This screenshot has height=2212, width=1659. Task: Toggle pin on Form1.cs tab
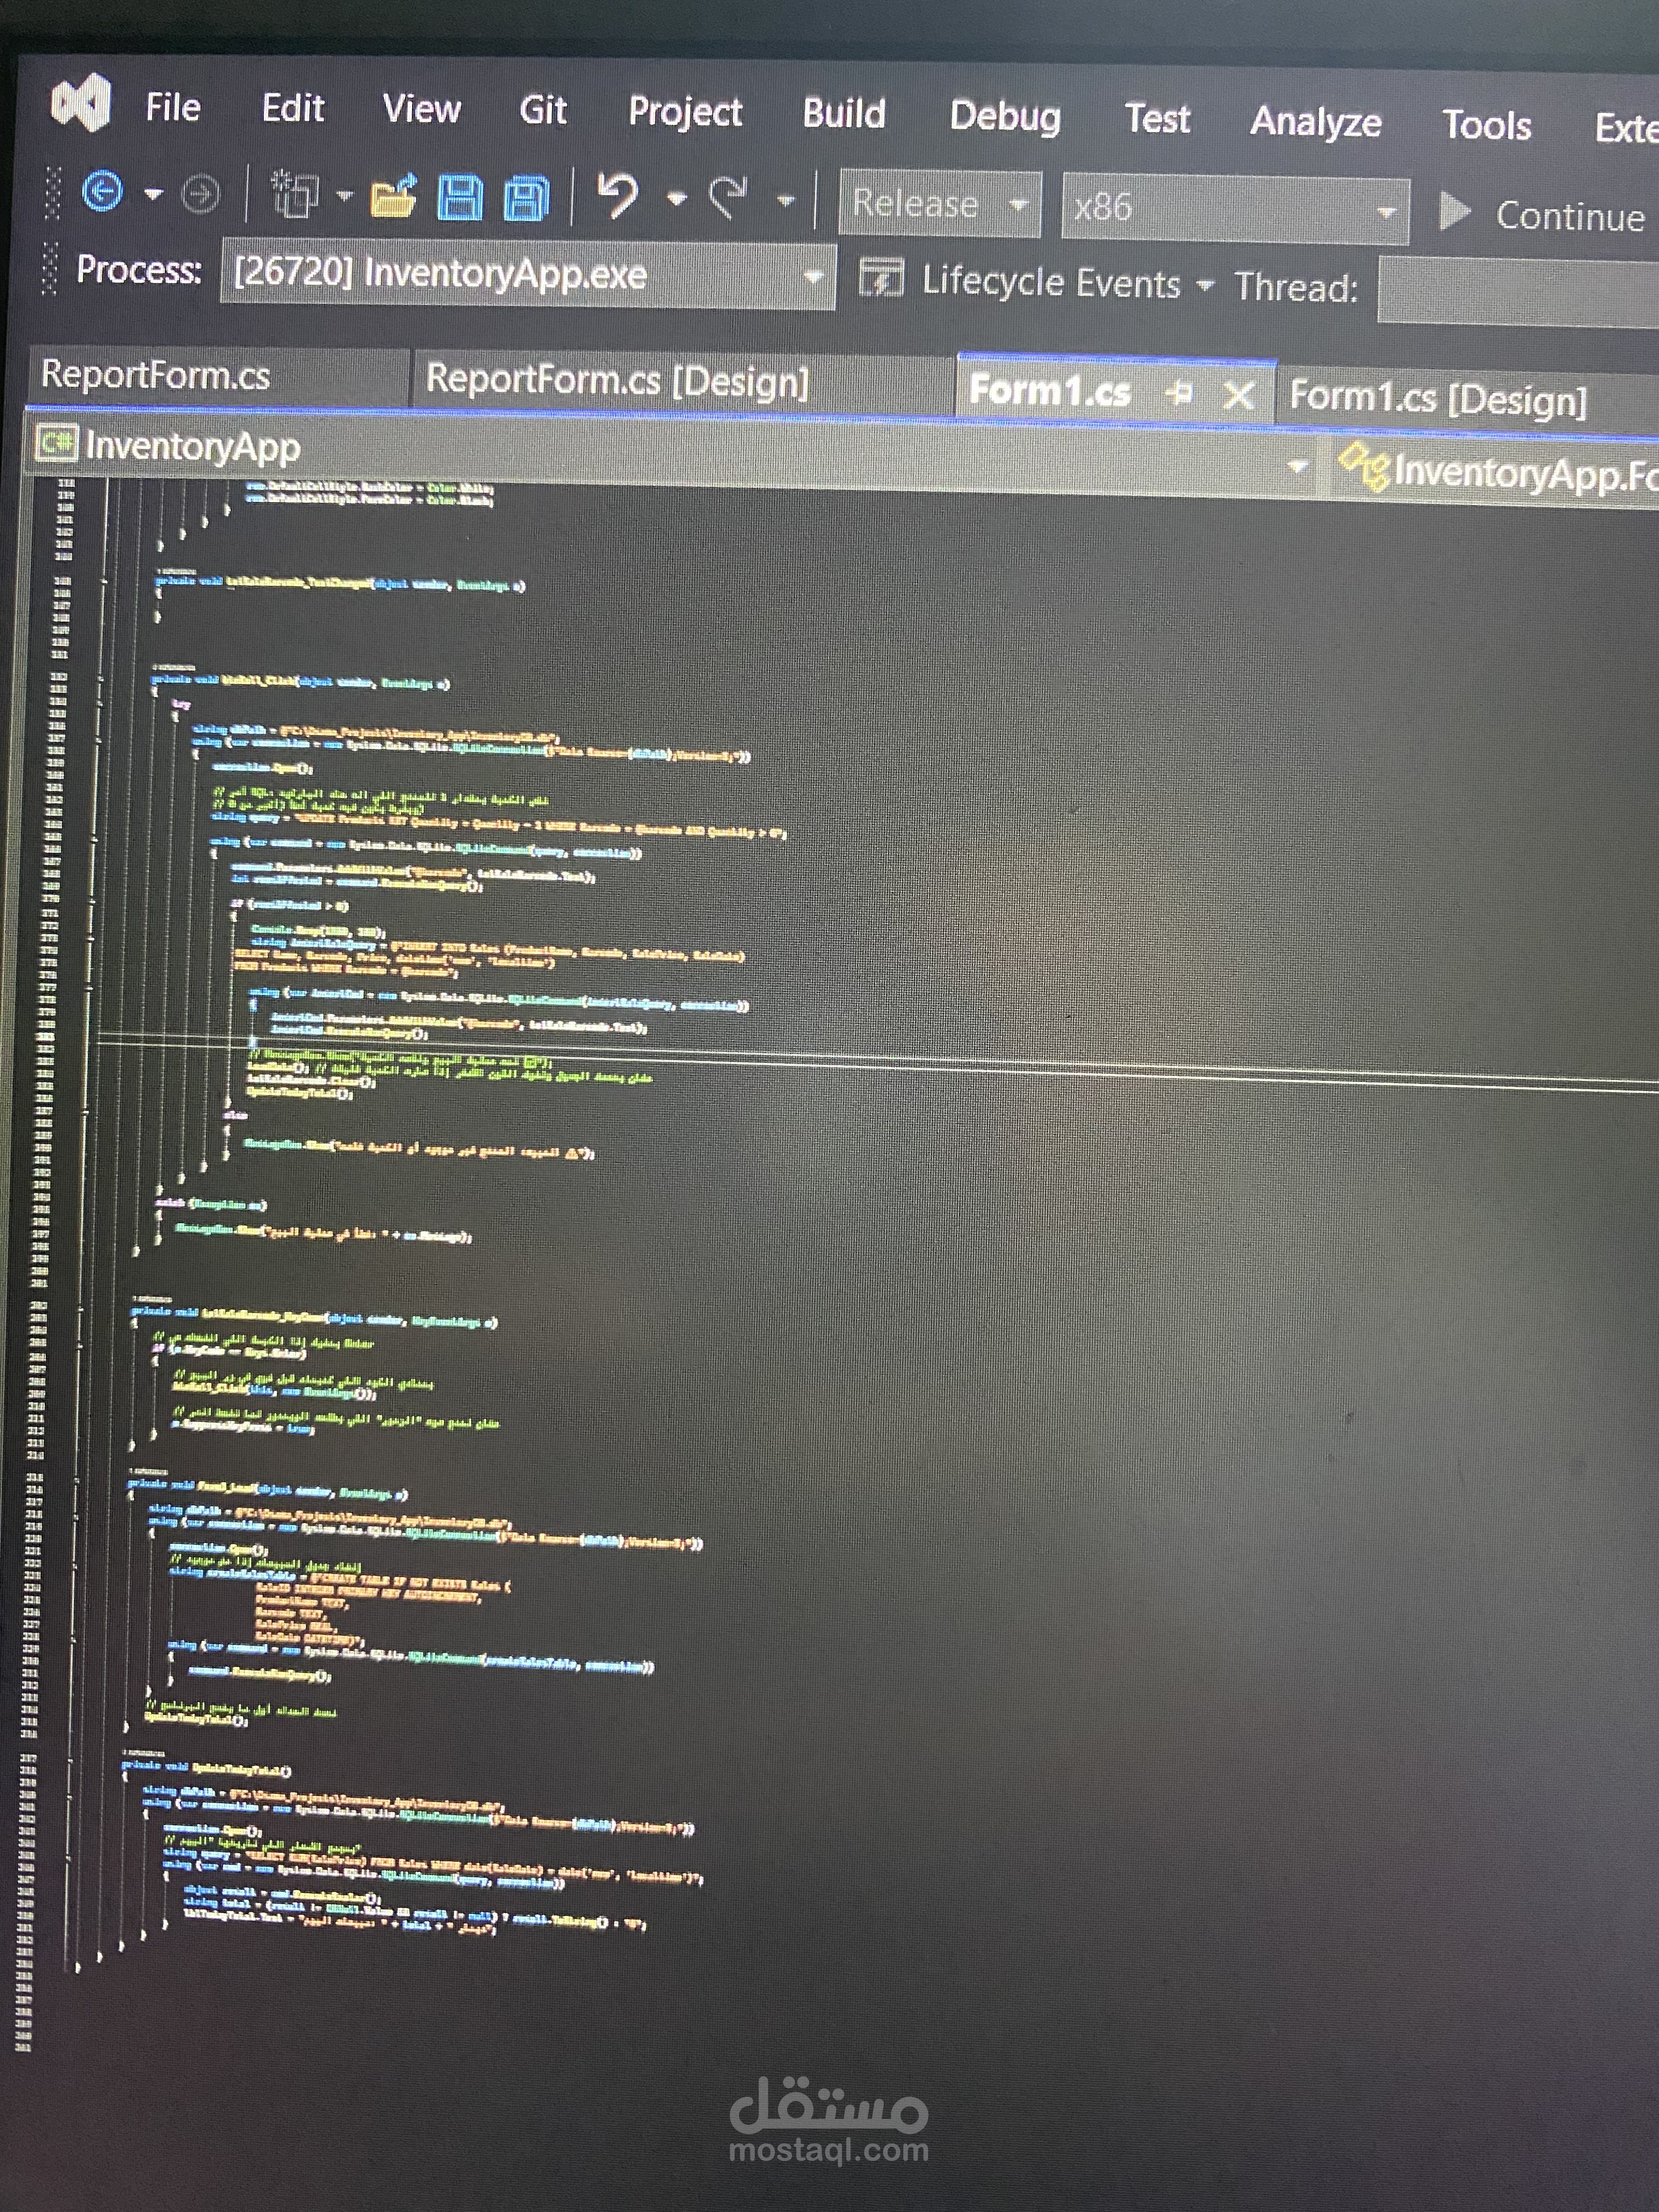[1180, 393]
